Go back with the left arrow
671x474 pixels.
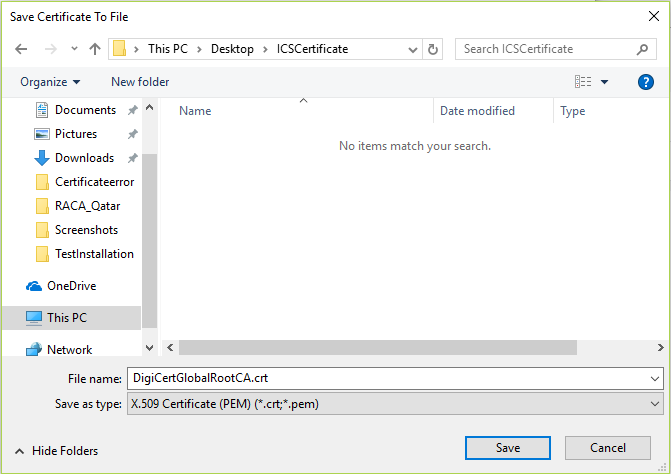point(21,49)
